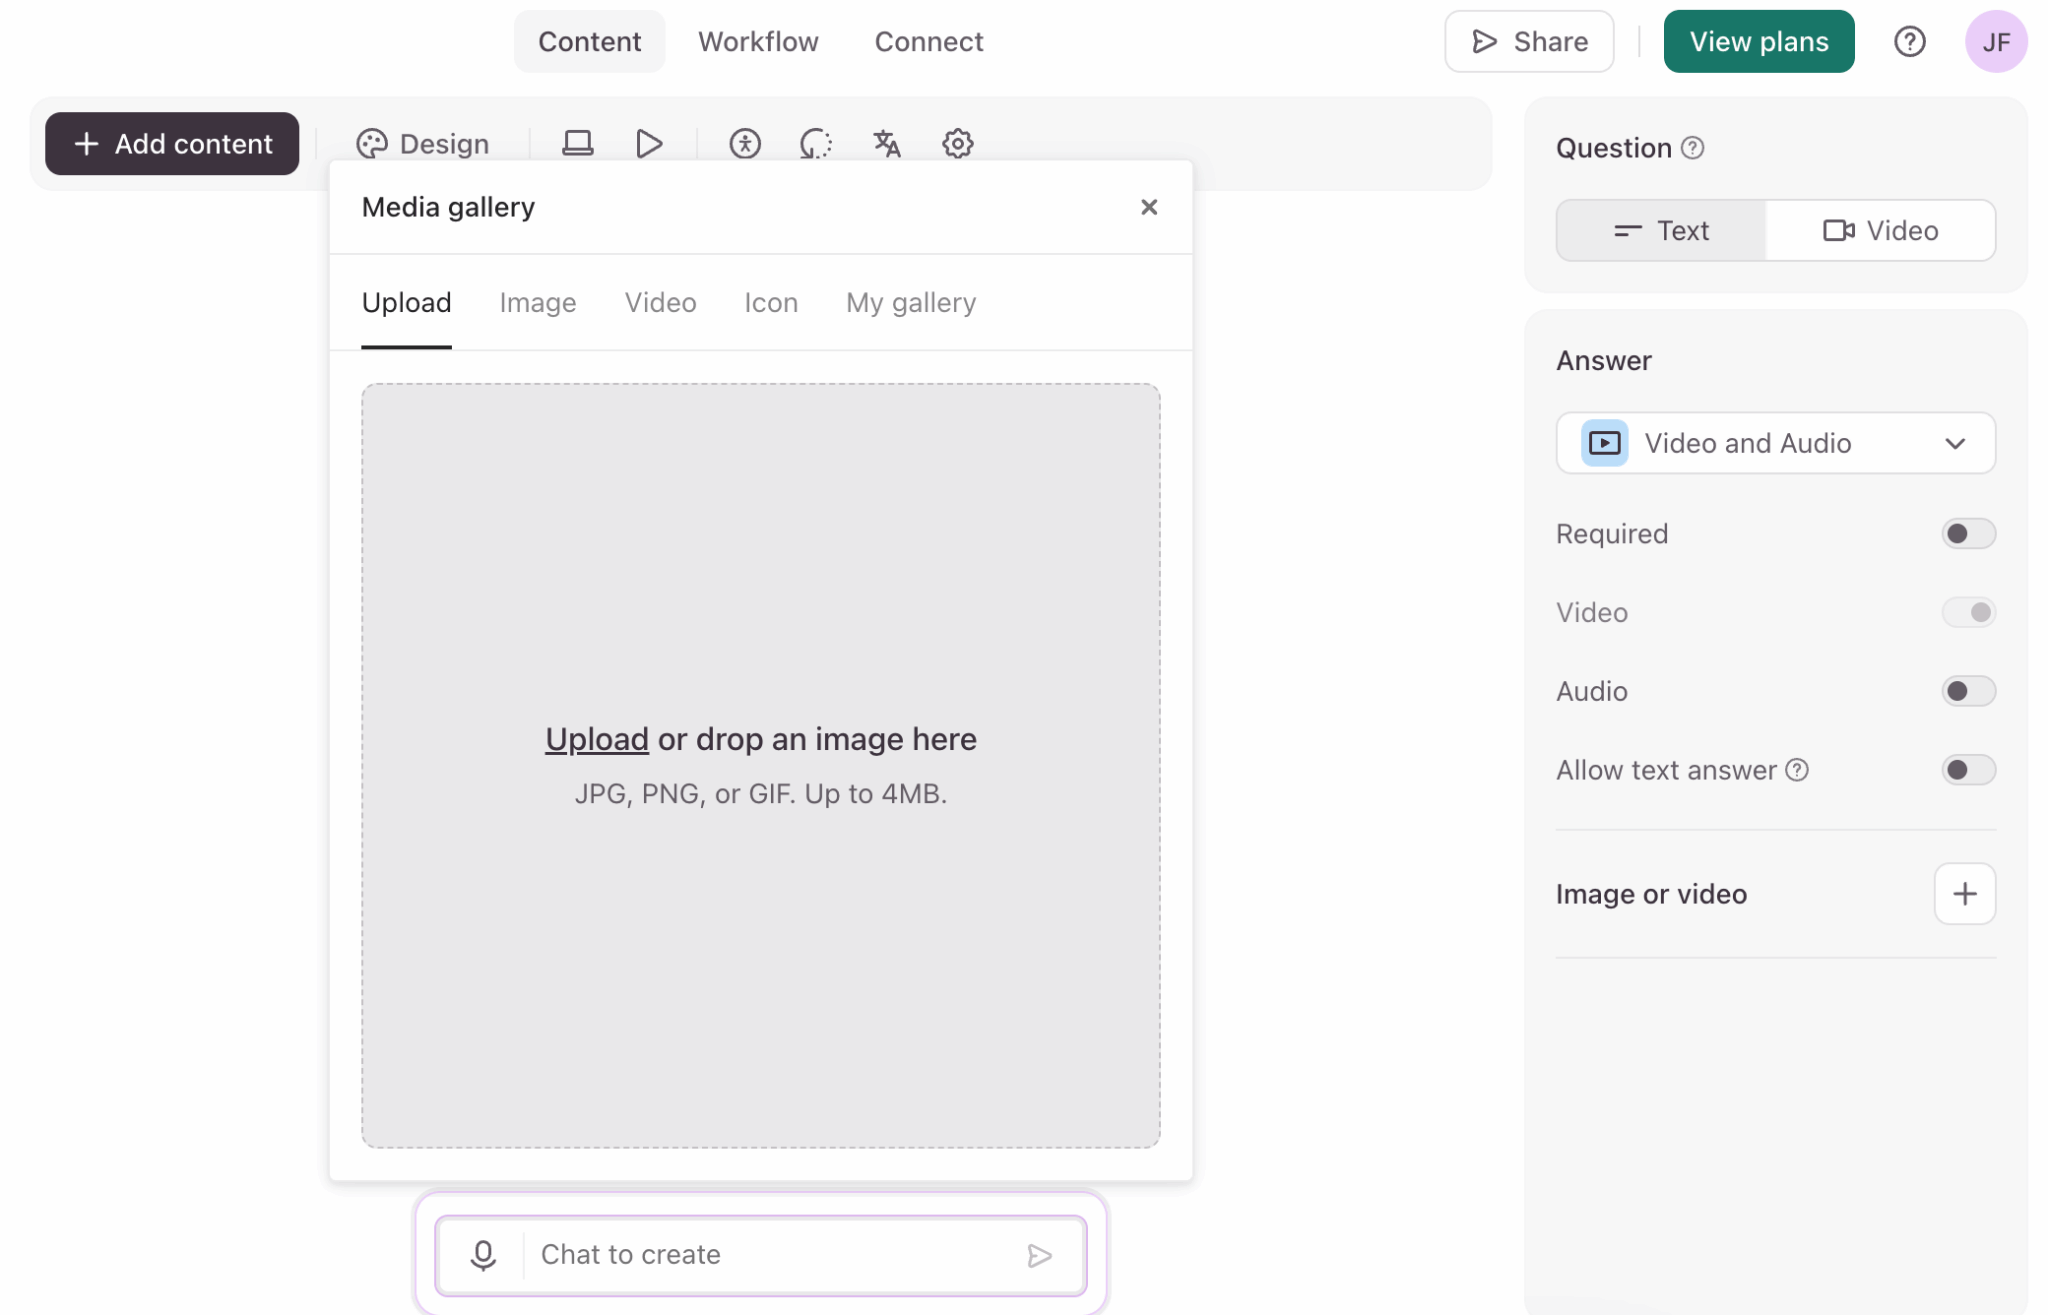The height and width of the screenshot is (1315, 2048).
Task: Open the Workflow tab
Action: point(757,41)
